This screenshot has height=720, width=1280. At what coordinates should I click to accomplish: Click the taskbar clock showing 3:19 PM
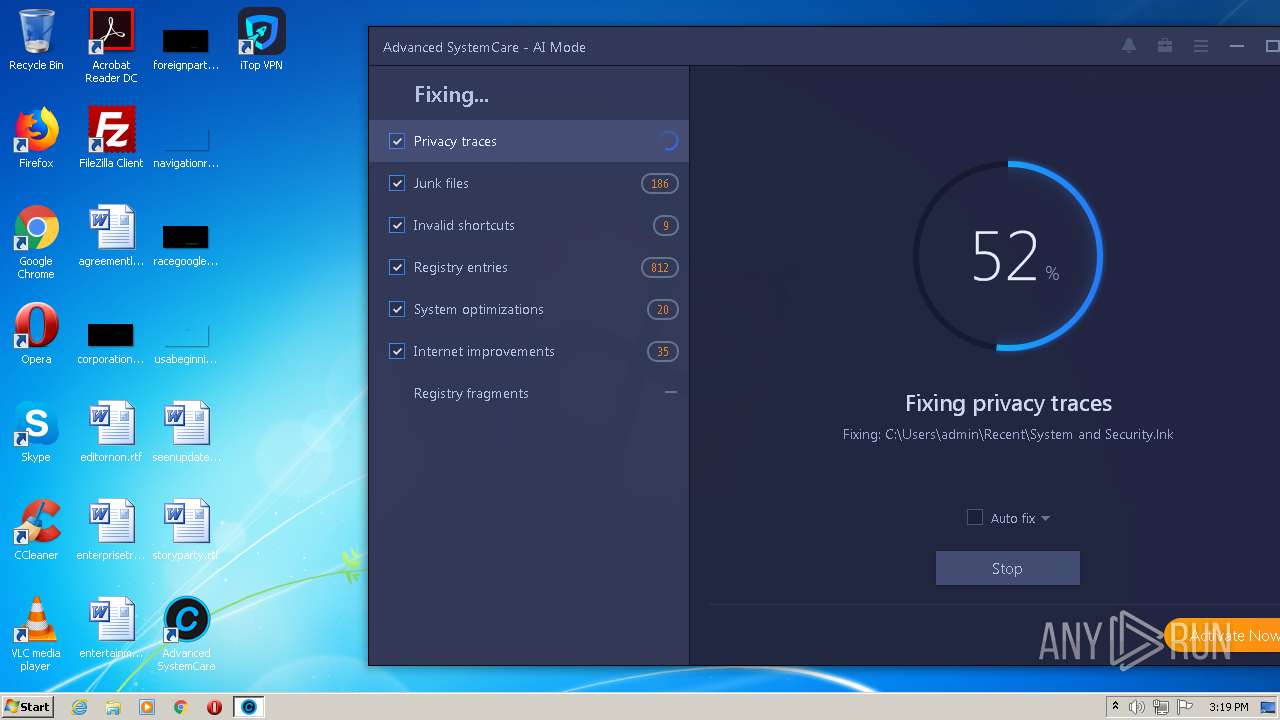[1228, 707]
